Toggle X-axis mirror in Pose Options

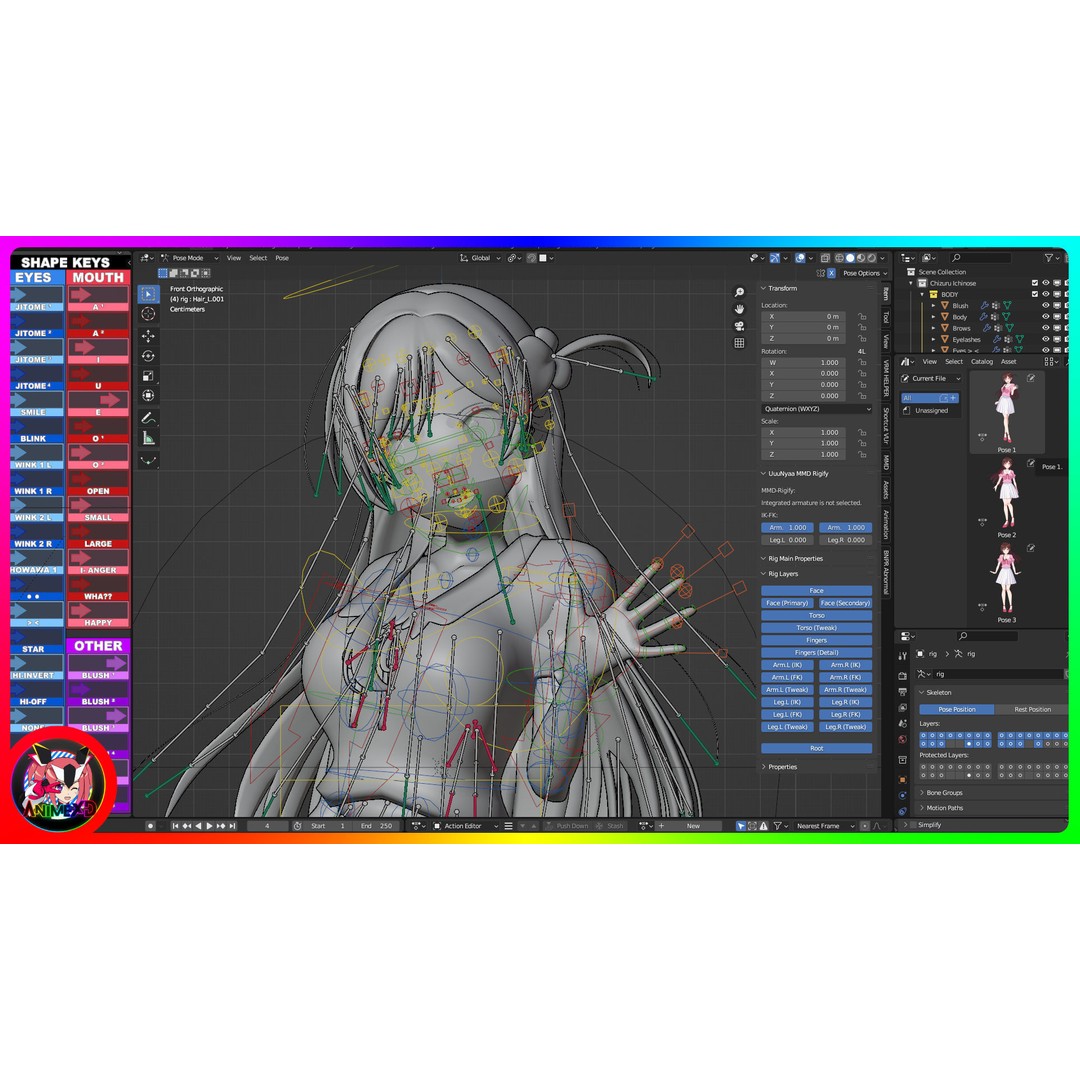coord(831,273)
